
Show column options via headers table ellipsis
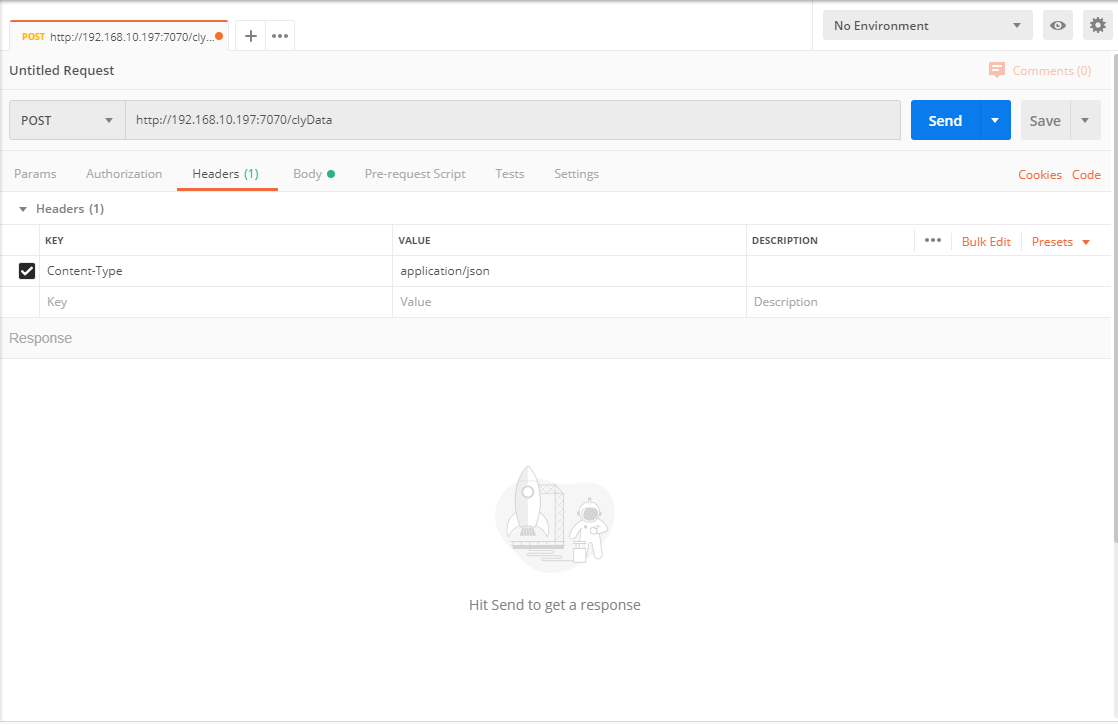click(932, 240)
